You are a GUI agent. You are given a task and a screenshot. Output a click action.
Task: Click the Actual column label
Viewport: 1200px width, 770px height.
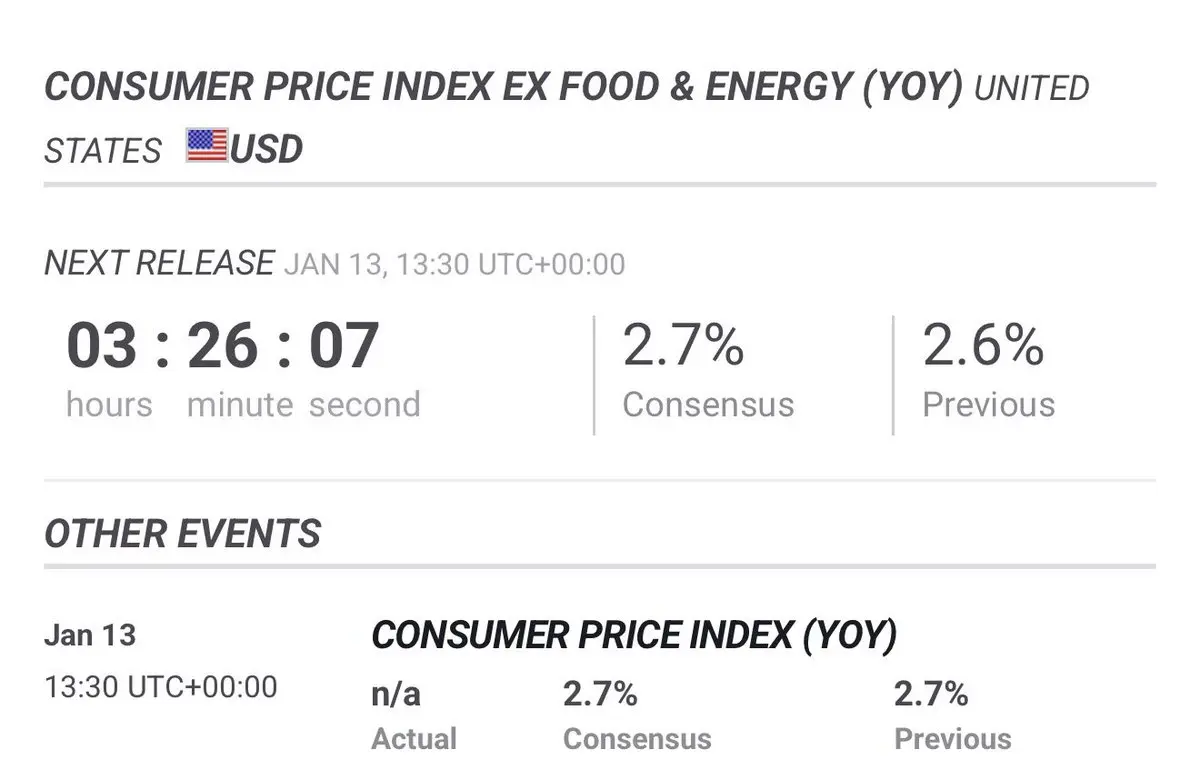[x=414, y=739]
